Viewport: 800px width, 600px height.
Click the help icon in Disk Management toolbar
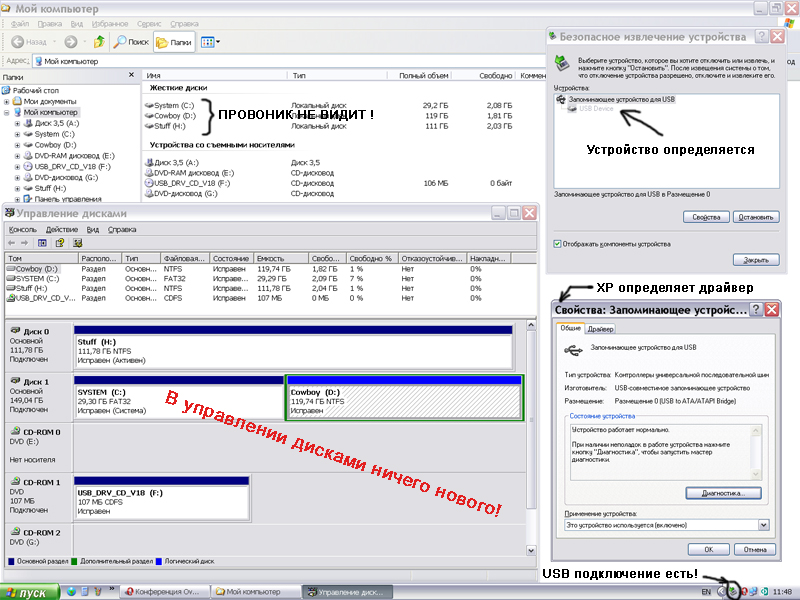click(60, 243)
